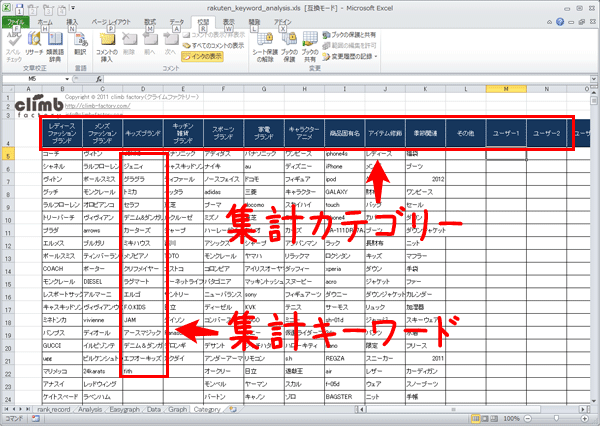Switch to the データ ribbon tab
Screen dimensions: 600x426
click(176, 22)
